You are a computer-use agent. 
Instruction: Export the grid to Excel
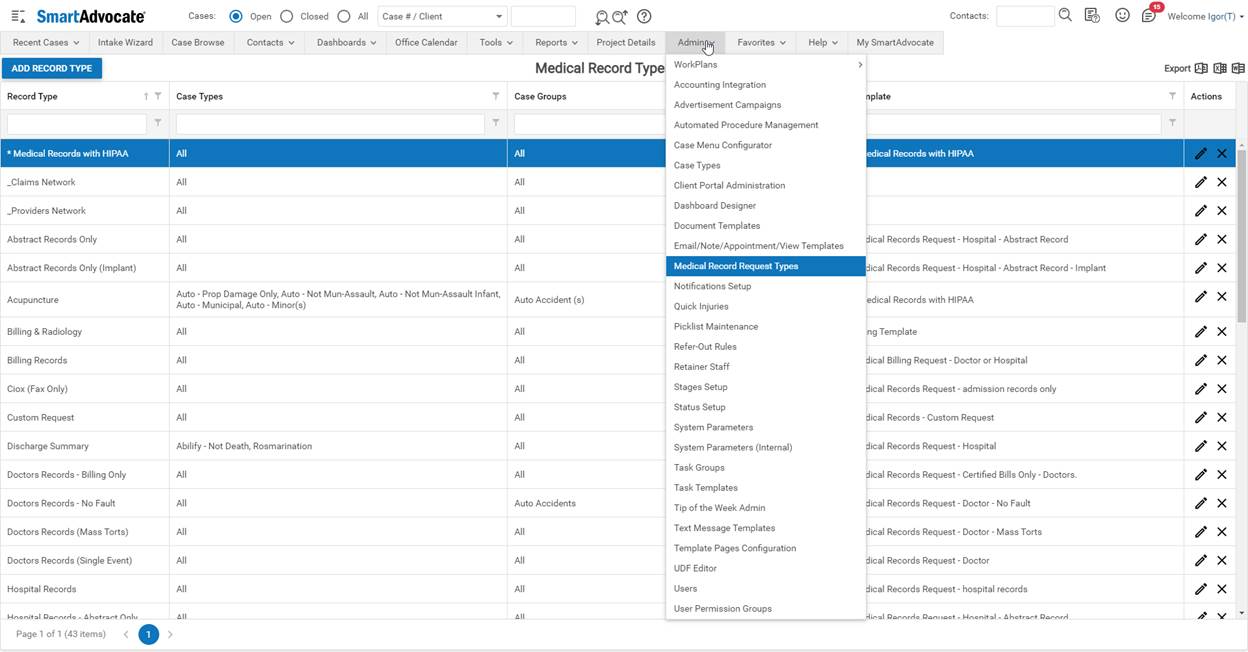pyautogui.click(x=1220, y=68)
